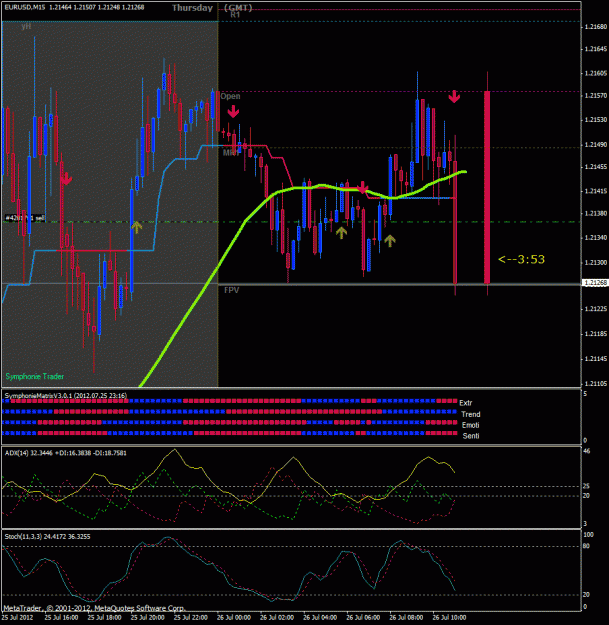
Task: Click the Extr row label
Action: click(x=466, y=403)
